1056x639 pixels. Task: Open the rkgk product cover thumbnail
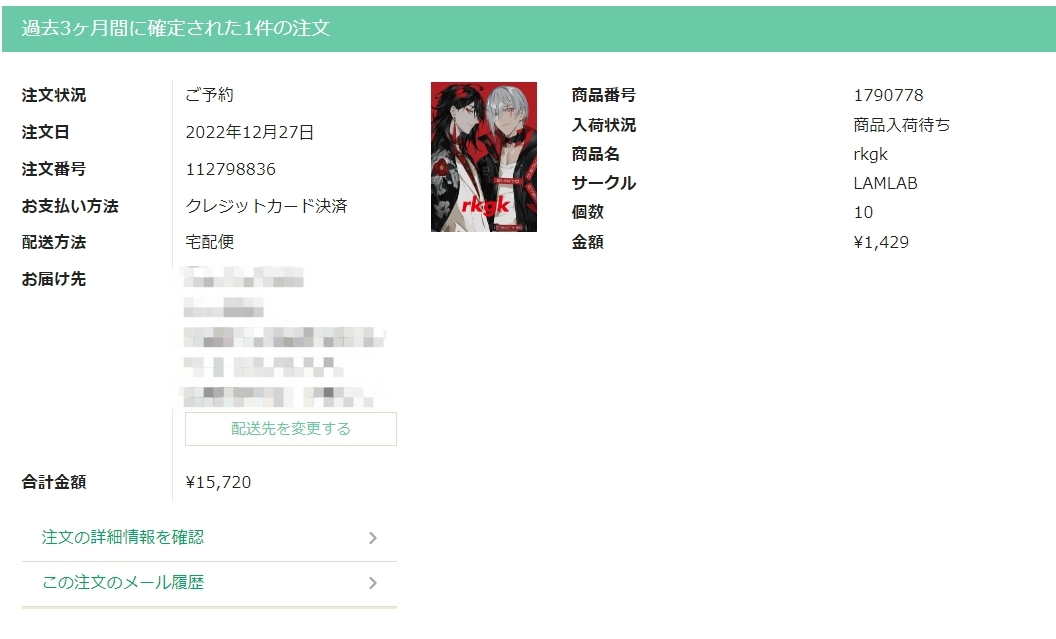pos(484,157)
